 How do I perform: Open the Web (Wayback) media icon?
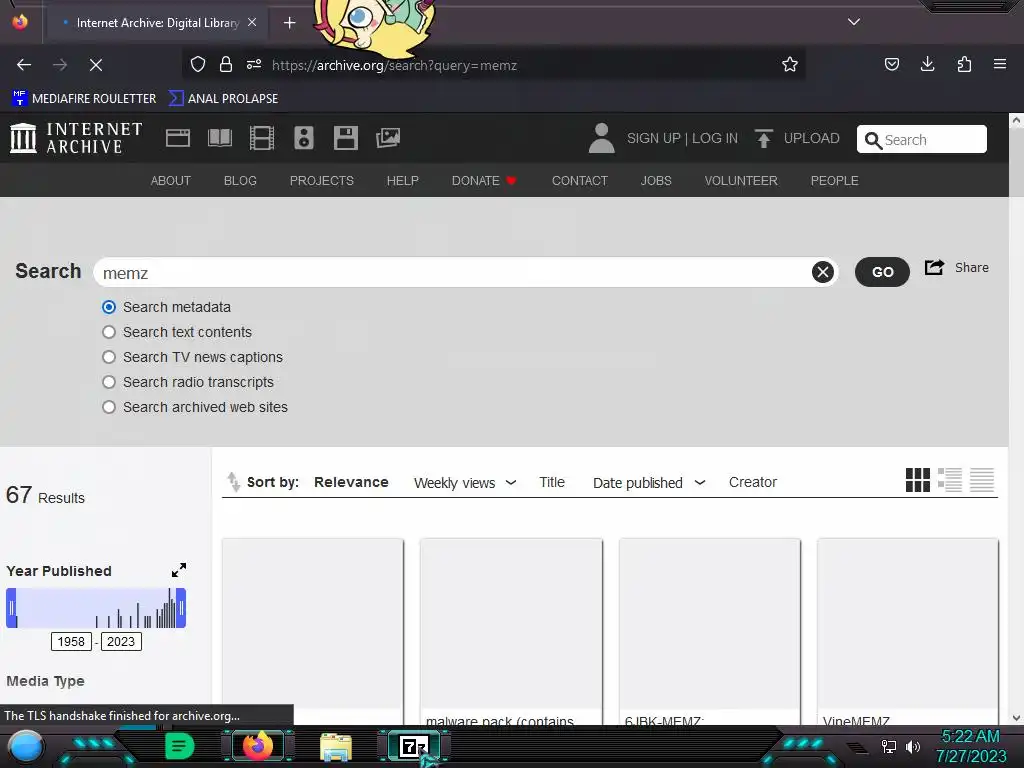[x=178, y=138]
